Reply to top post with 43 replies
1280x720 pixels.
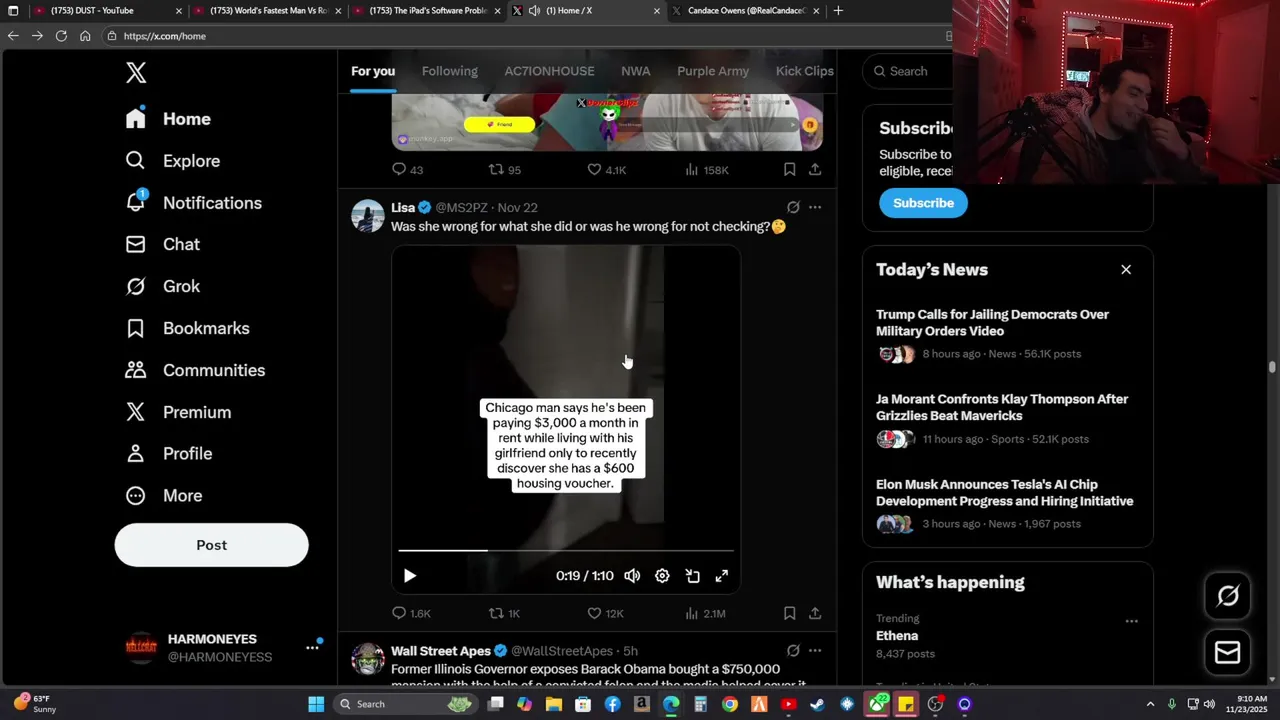coord(407,170)
